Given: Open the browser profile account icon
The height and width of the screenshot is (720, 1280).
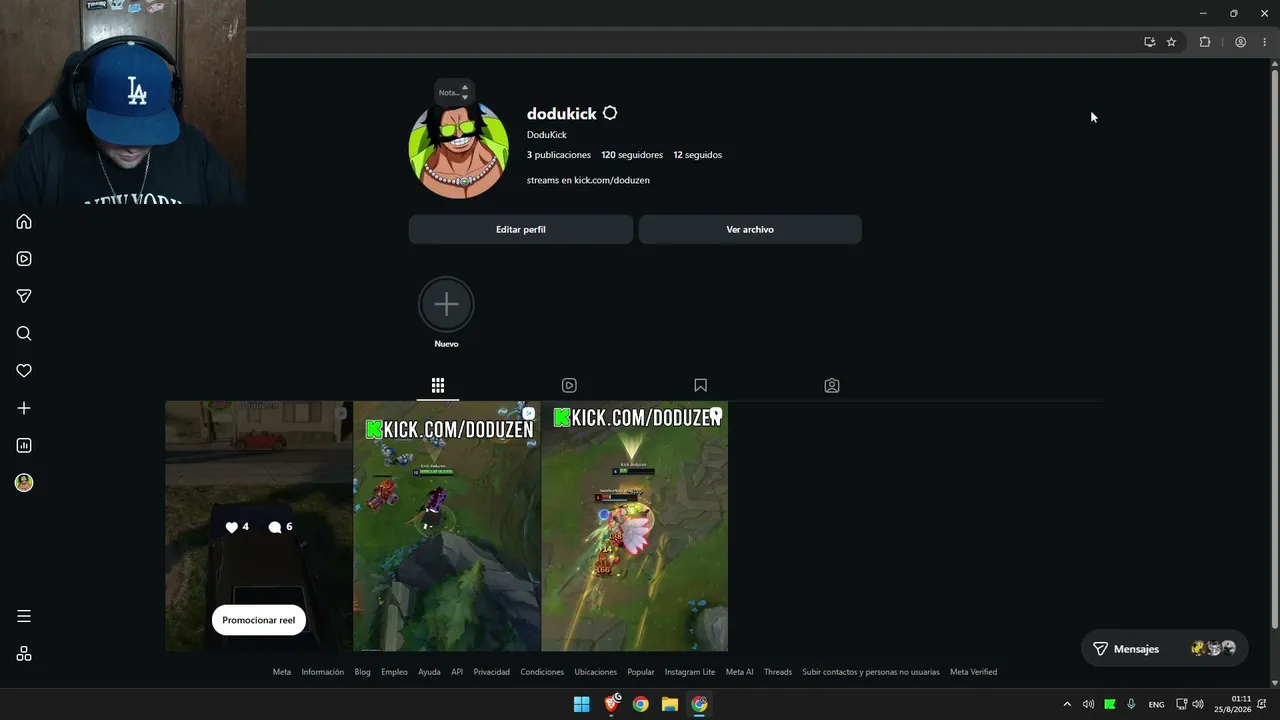Looking at the screenshot, I should click(1240, 42).
